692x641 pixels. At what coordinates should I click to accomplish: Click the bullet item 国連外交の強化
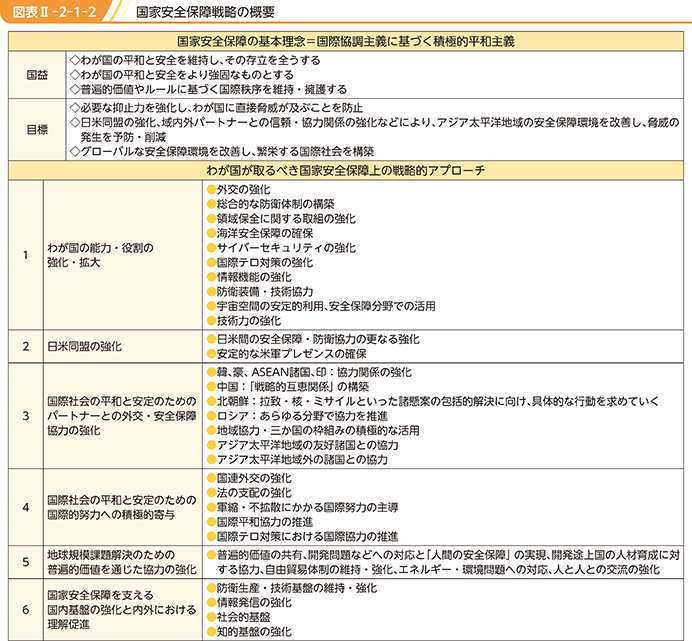pyautogui.click(x=249, y=478)
